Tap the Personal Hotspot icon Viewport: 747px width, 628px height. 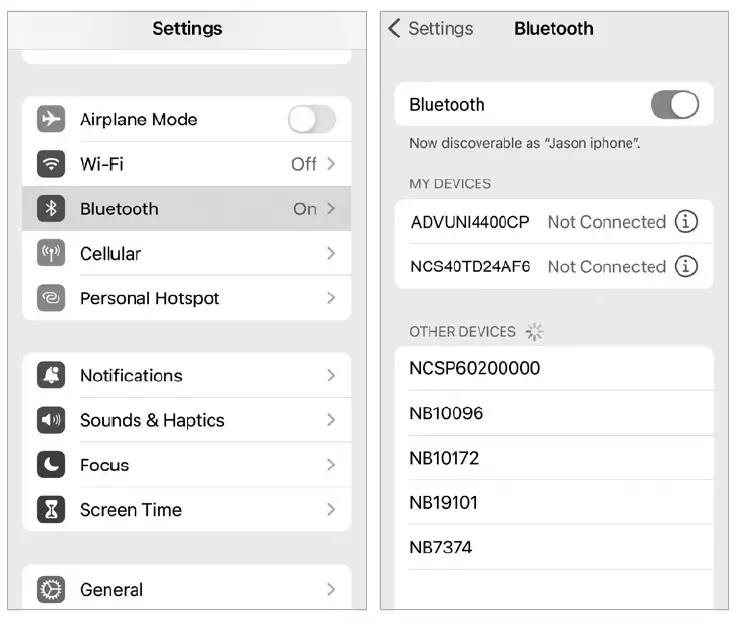point(51,298)
